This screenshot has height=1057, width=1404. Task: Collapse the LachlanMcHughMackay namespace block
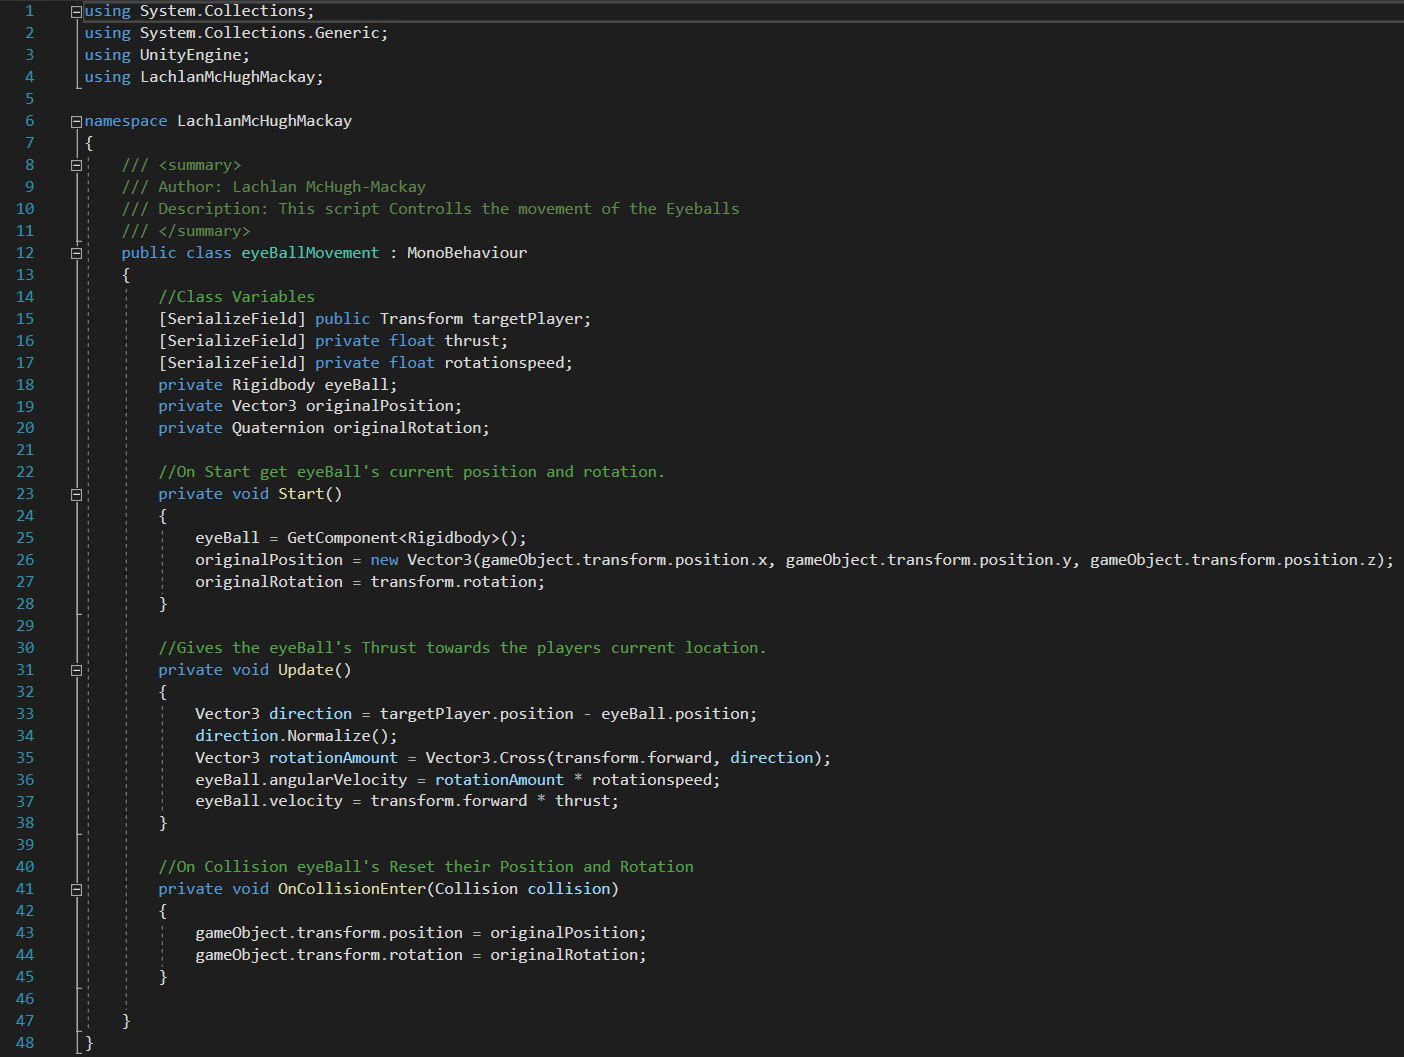[x=76, y=121]
